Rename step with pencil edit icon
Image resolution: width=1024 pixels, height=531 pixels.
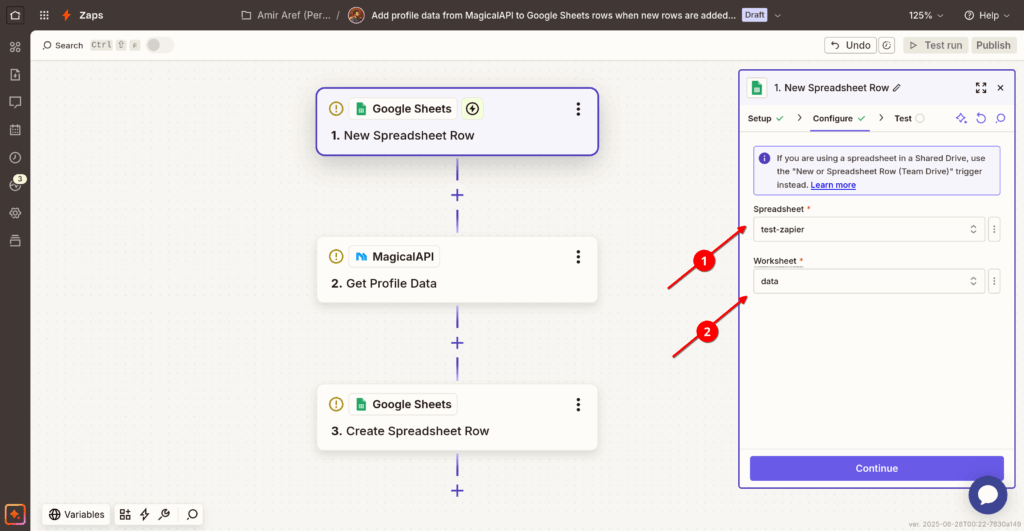click(897, 88)
